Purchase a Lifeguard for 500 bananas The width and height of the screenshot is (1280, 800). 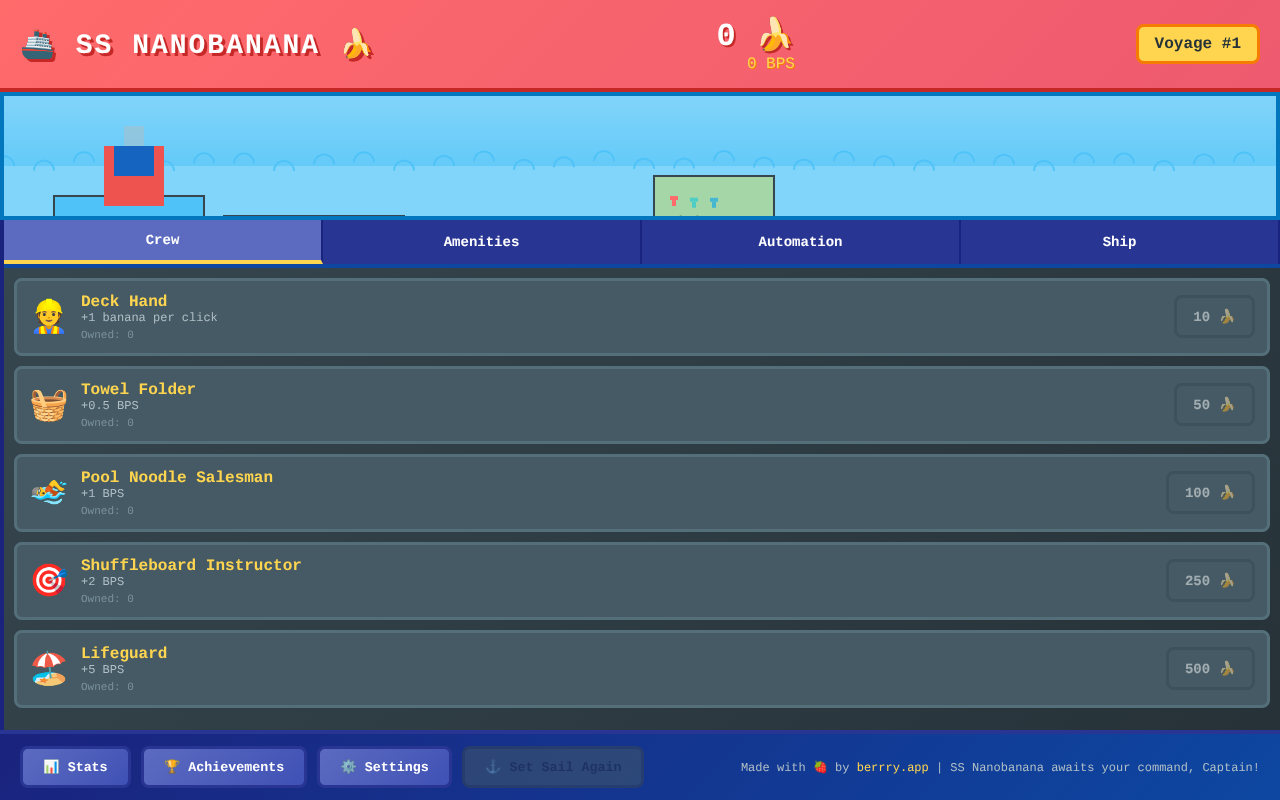coord(1210,668)
